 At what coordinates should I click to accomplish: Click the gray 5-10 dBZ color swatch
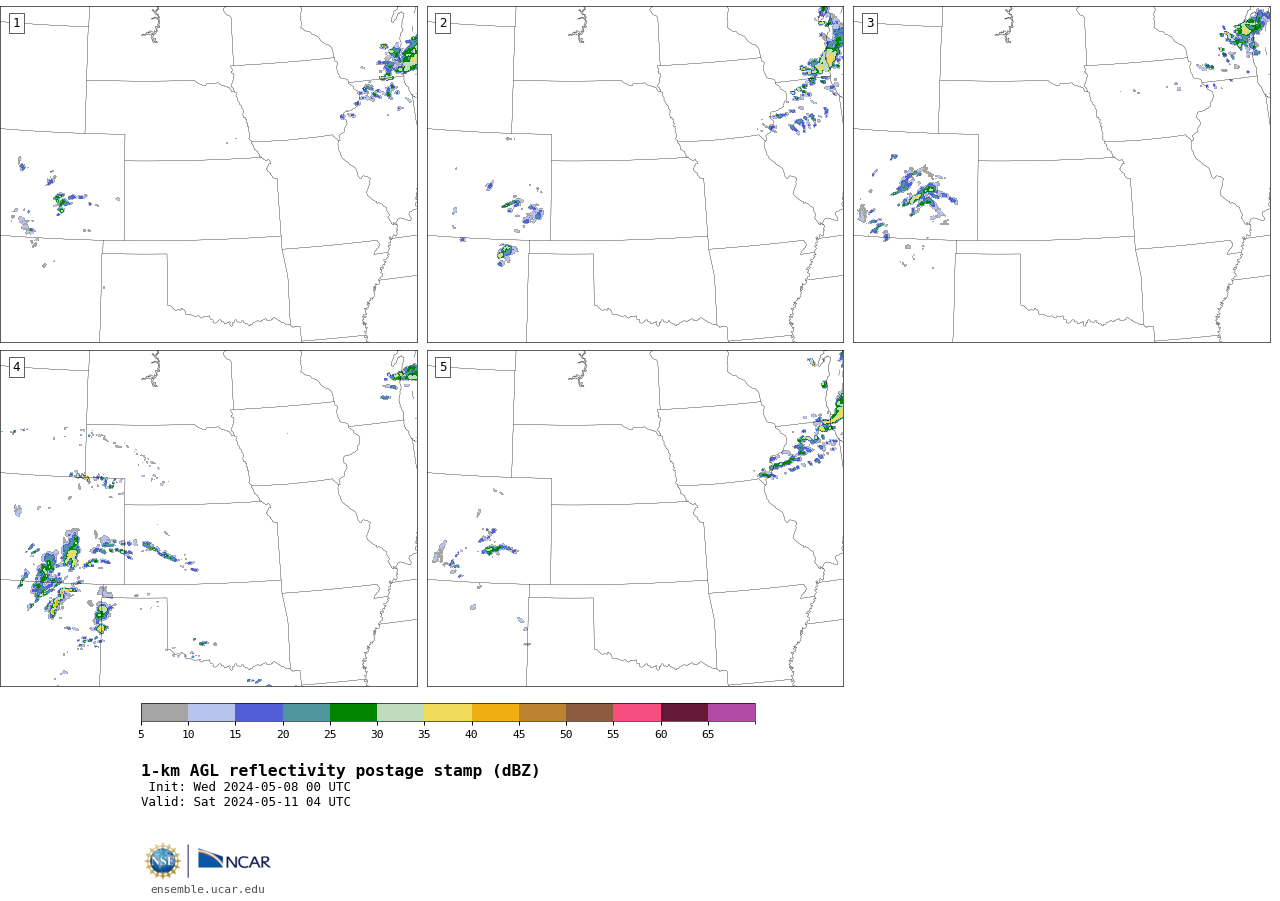pos(164,712)
